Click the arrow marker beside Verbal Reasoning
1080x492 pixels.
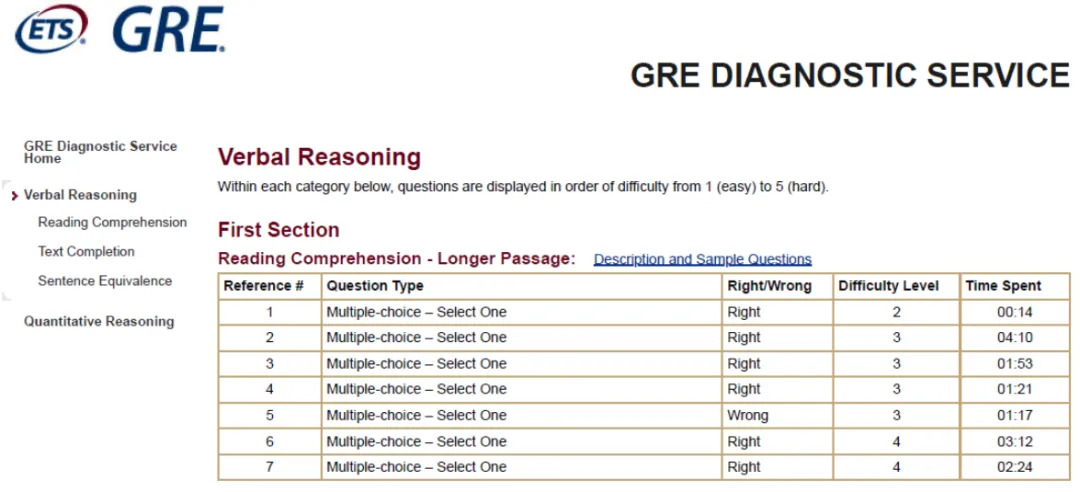(x=15, y=196)
